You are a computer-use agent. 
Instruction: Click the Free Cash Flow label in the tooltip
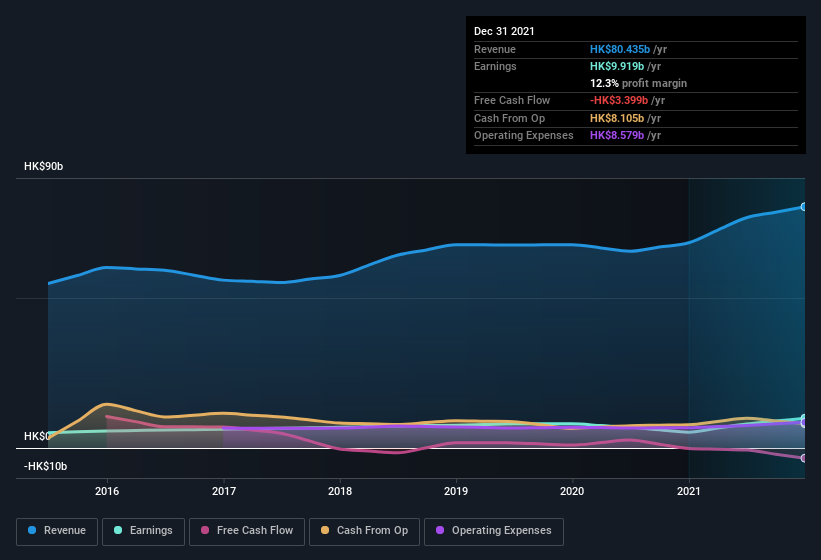[512, 100]
